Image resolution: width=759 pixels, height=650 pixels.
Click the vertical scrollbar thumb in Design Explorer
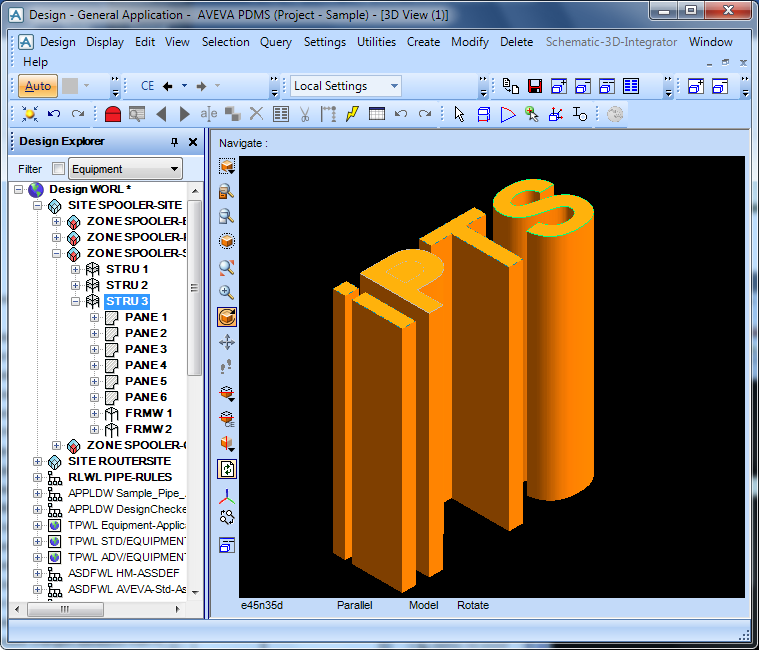pos(195,287)
